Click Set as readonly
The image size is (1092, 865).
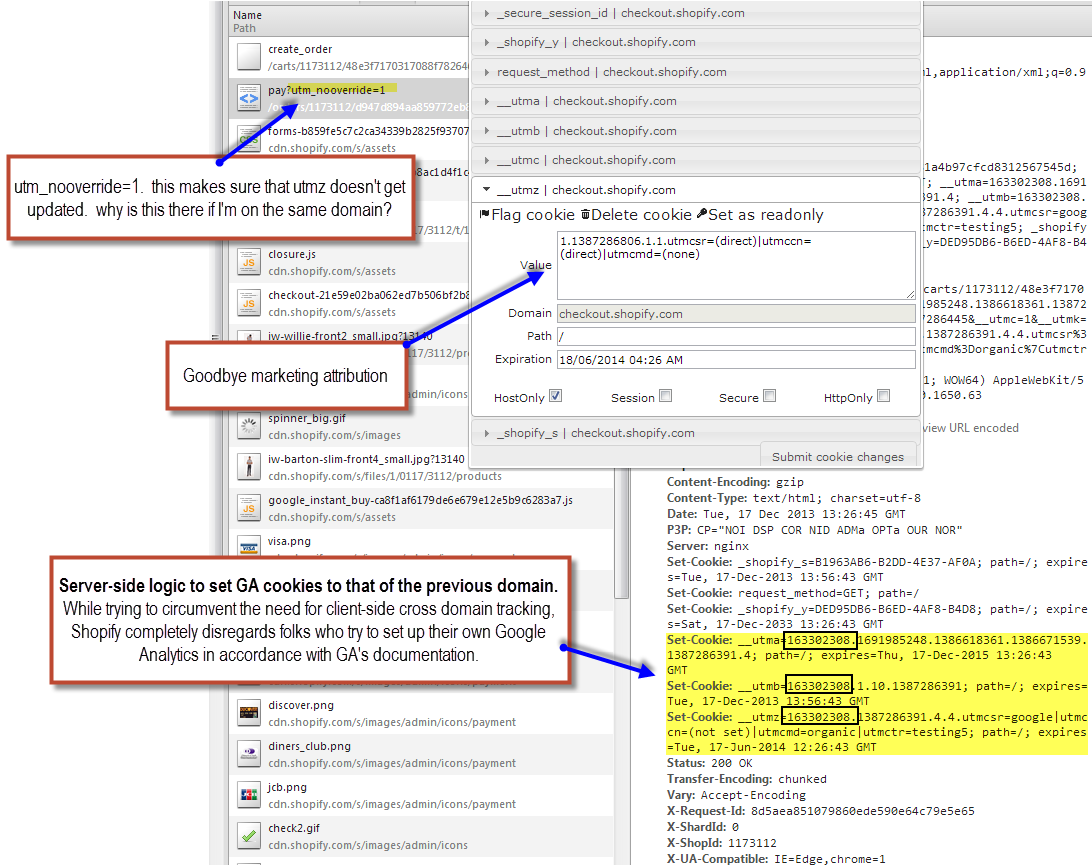[x=760, y=215]
